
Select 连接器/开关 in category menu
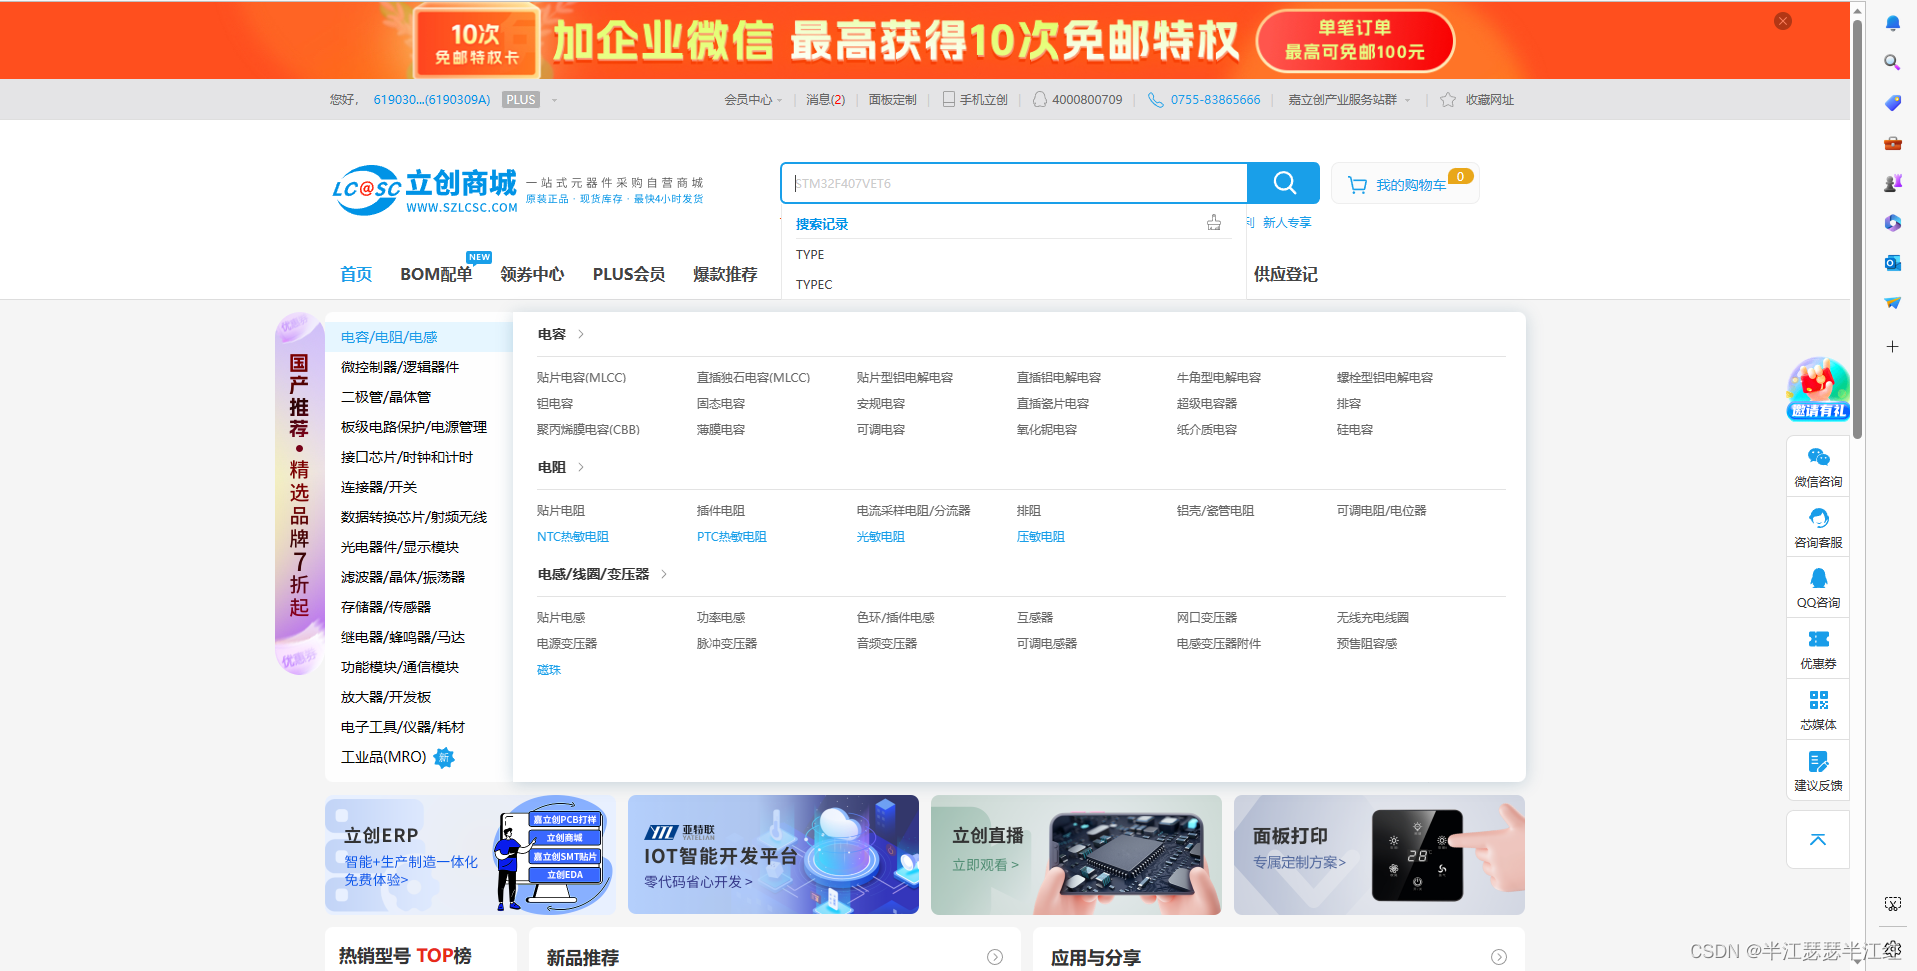[379, 487]
